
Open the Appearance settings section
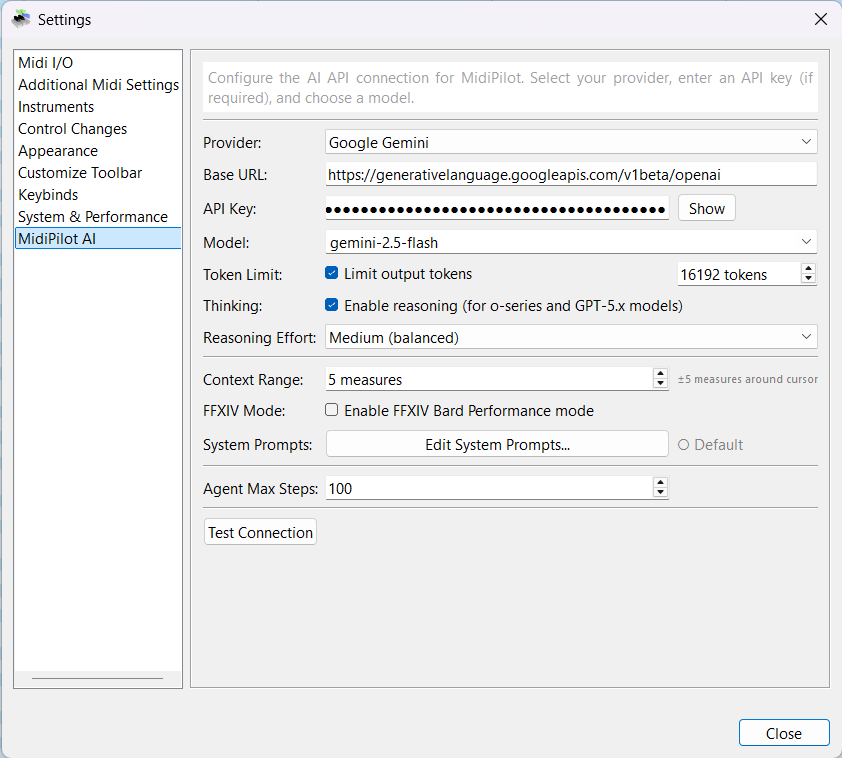click(x=58, y=150)
